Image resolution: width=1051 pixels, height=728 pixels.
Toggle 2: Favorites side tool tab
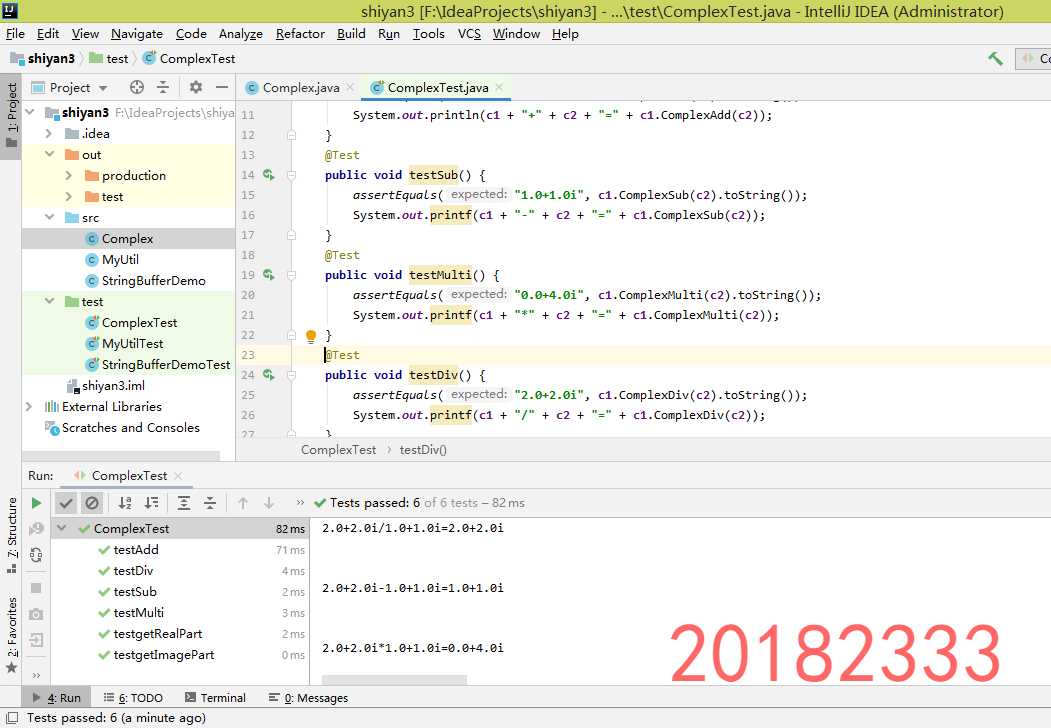pos(11,634)
